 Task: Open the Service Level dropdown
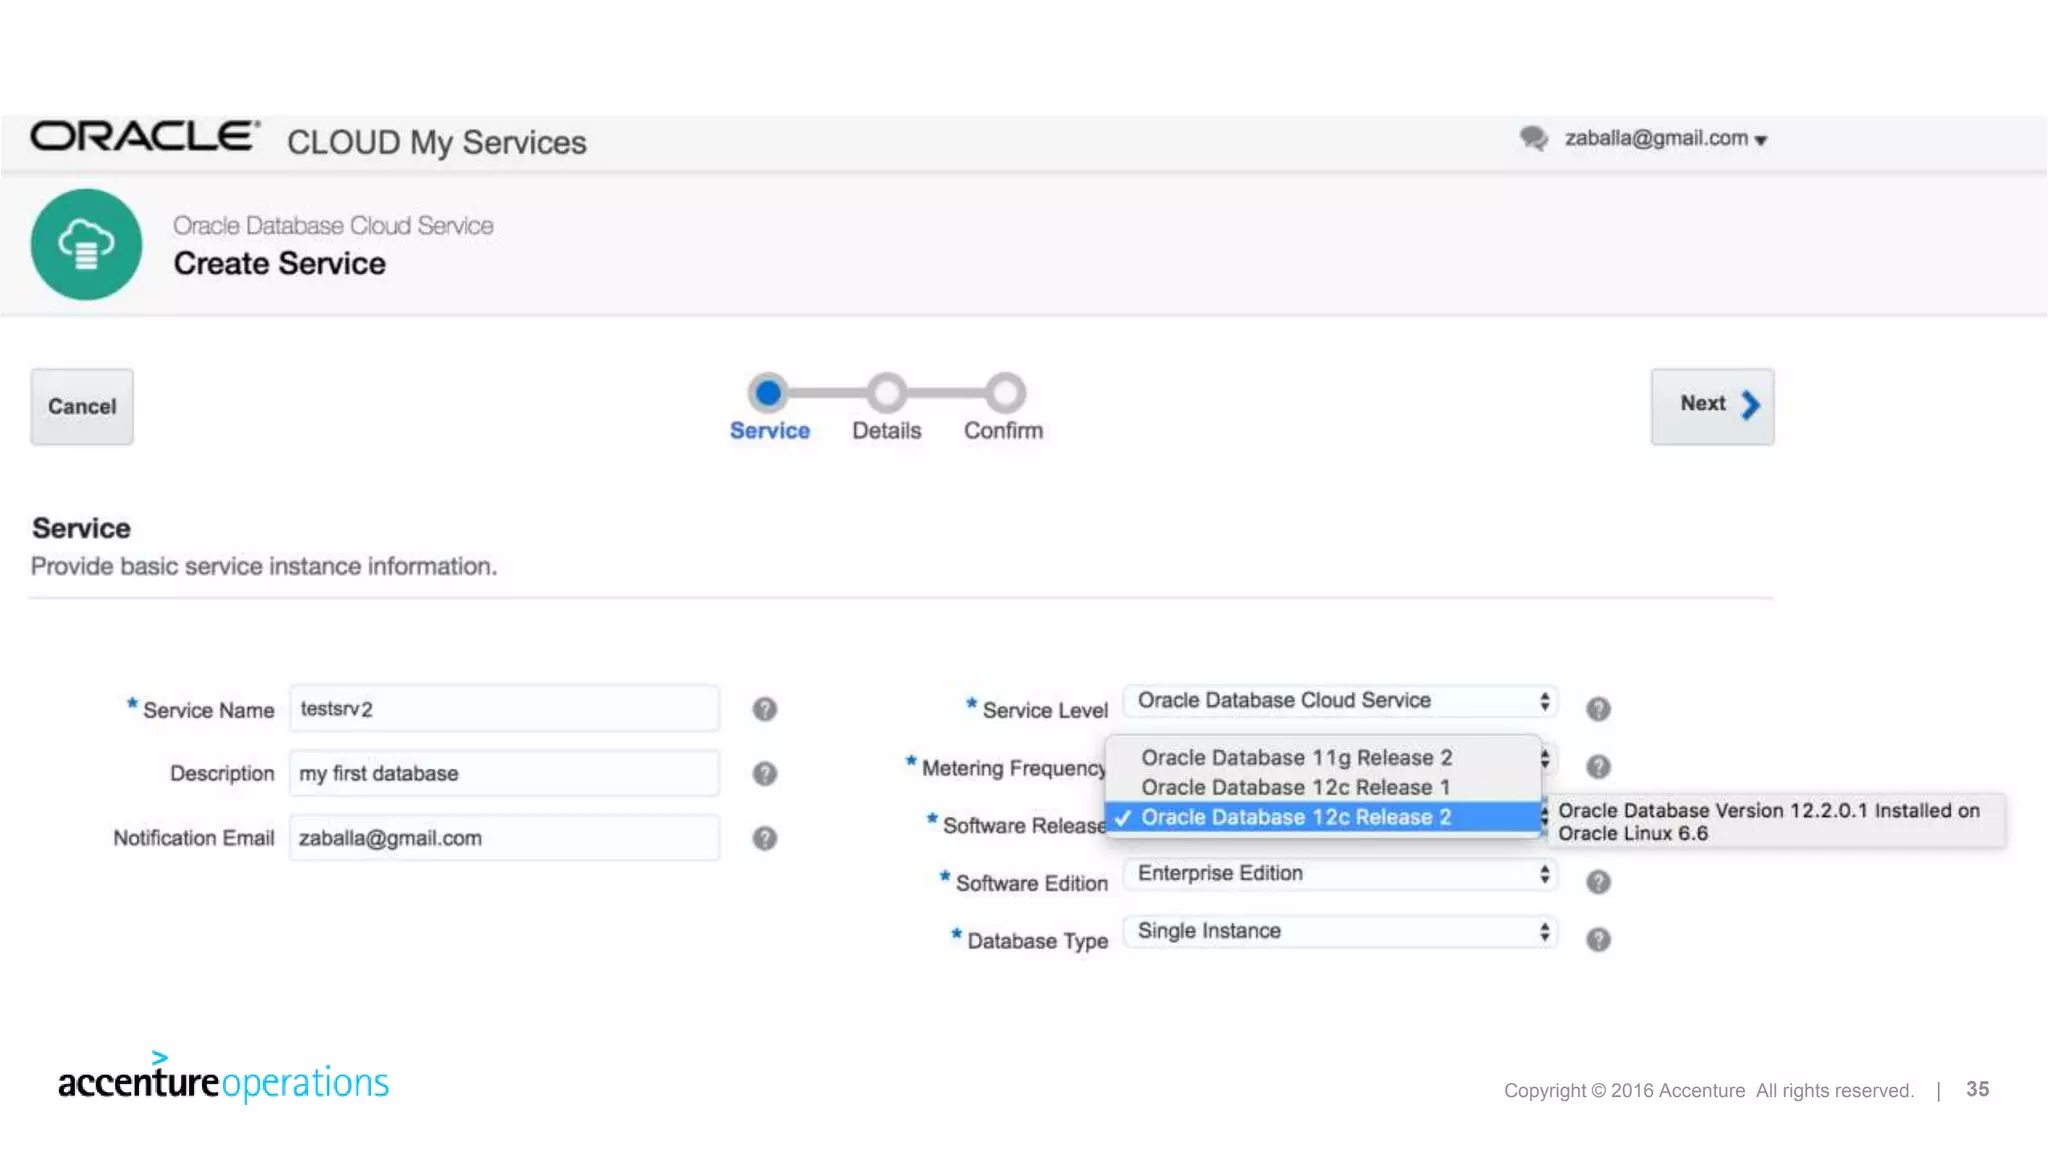[x=1339, y=701]
